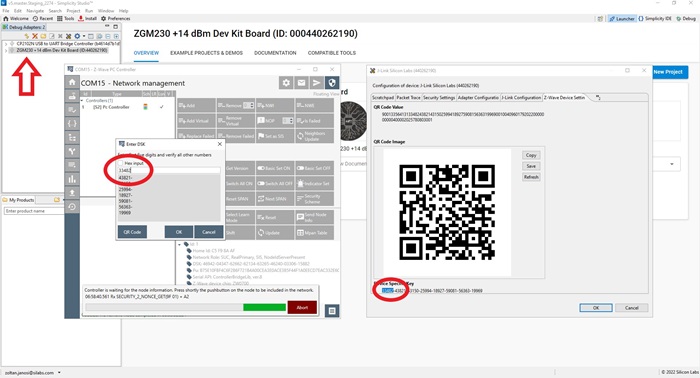Click folder icon in My Products panel header
700x378 pixels.
tap(57, 200)
